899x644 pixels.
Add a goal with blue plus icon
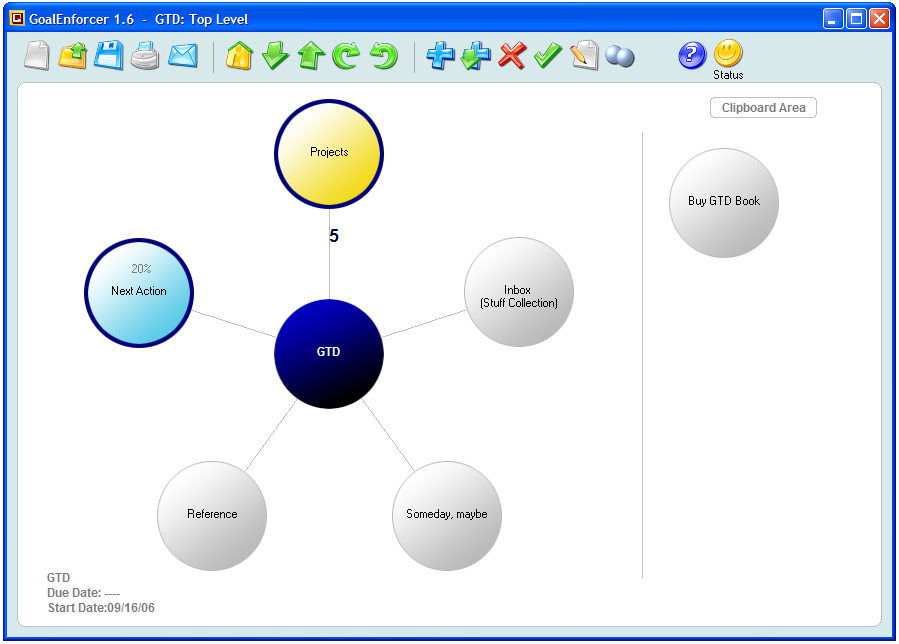tap(440, 56)
